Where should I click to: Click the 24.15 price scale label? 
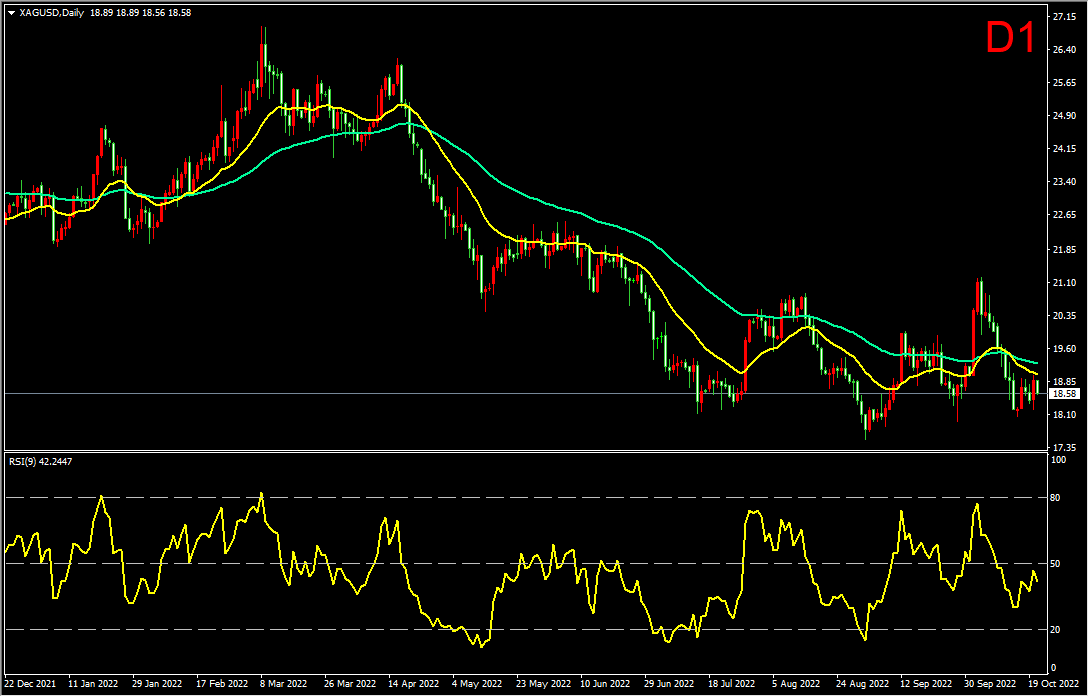tap(1065, 149)
